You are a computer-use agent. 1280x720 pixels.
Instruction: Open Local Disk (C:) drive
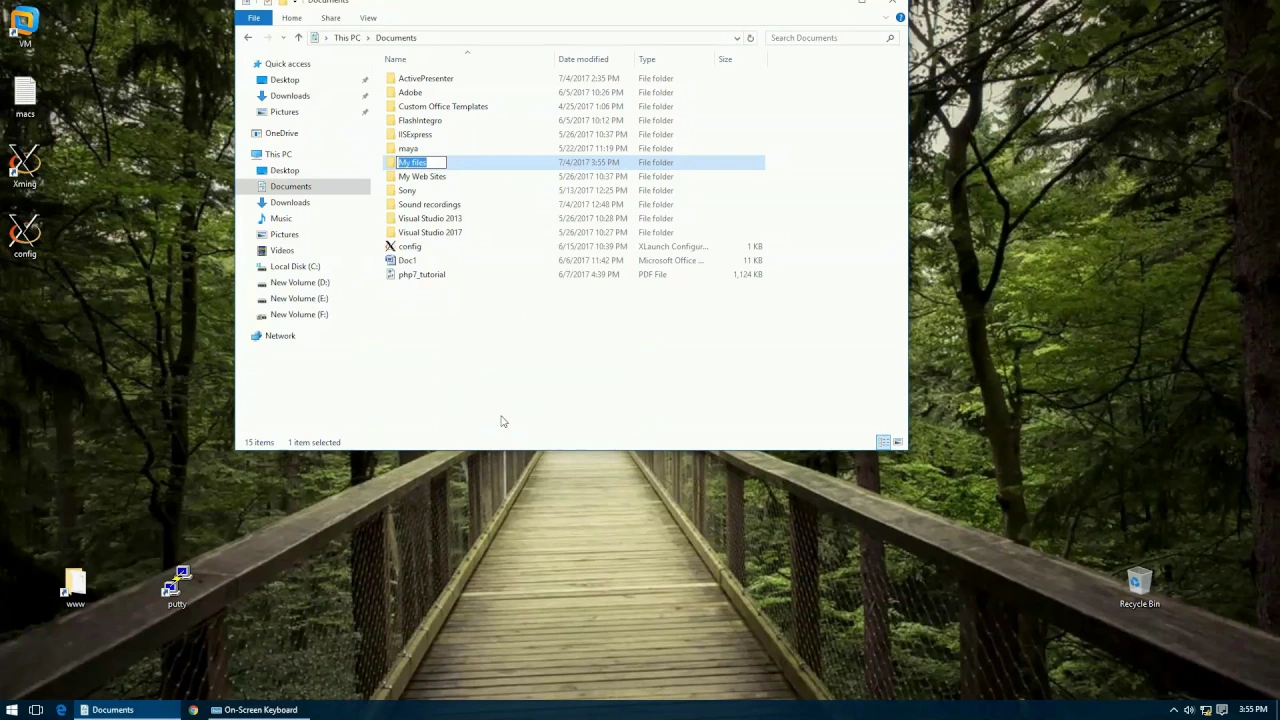pyautogui.click(x=295, y=267)
